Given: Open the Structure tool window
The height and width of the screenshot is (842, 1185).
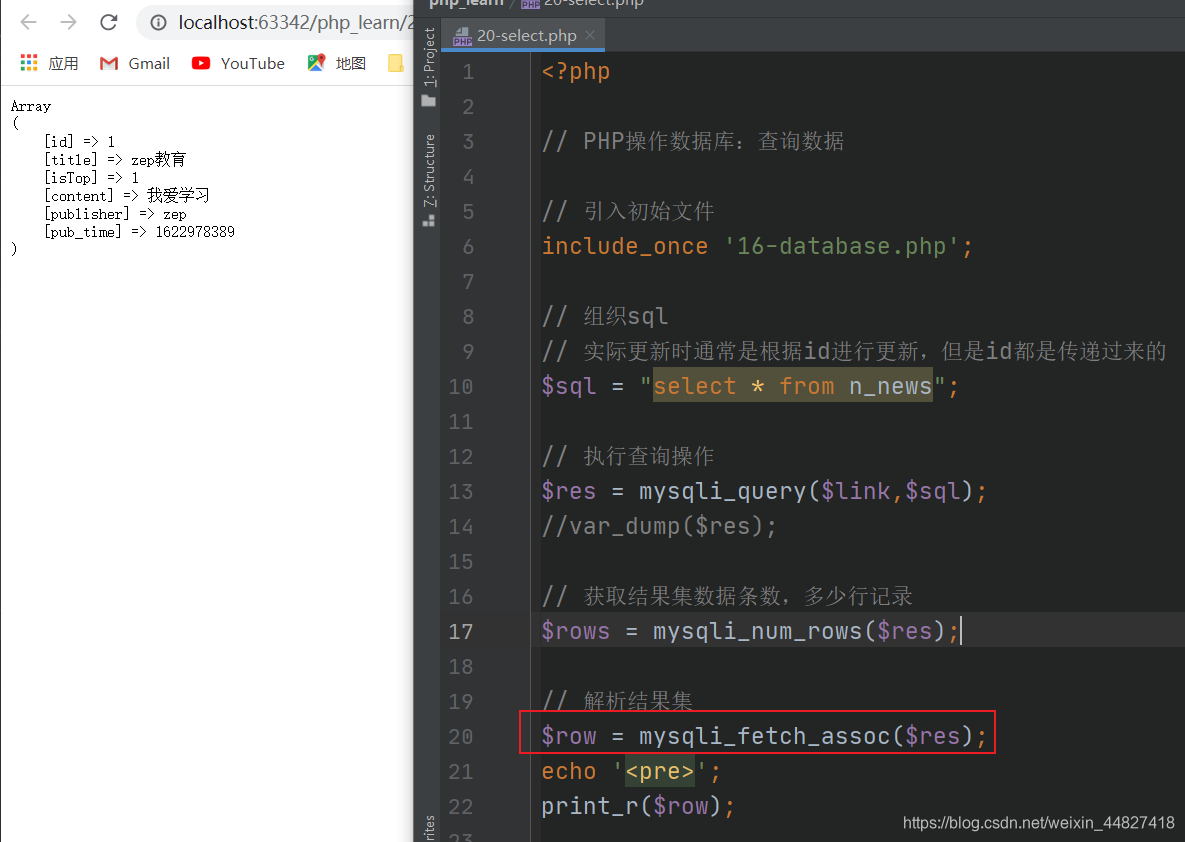Looking at the screenshot, I should [429, 180].
